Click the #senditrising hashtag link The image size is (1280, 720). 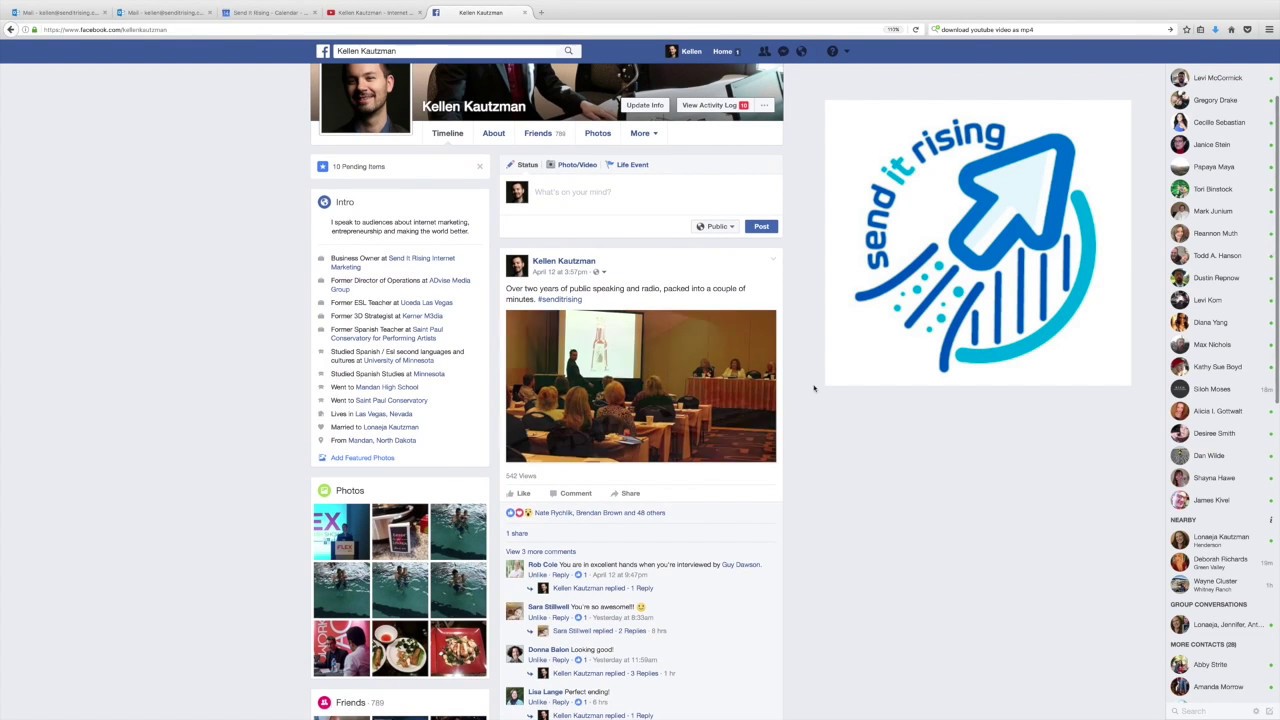point(559,299)
